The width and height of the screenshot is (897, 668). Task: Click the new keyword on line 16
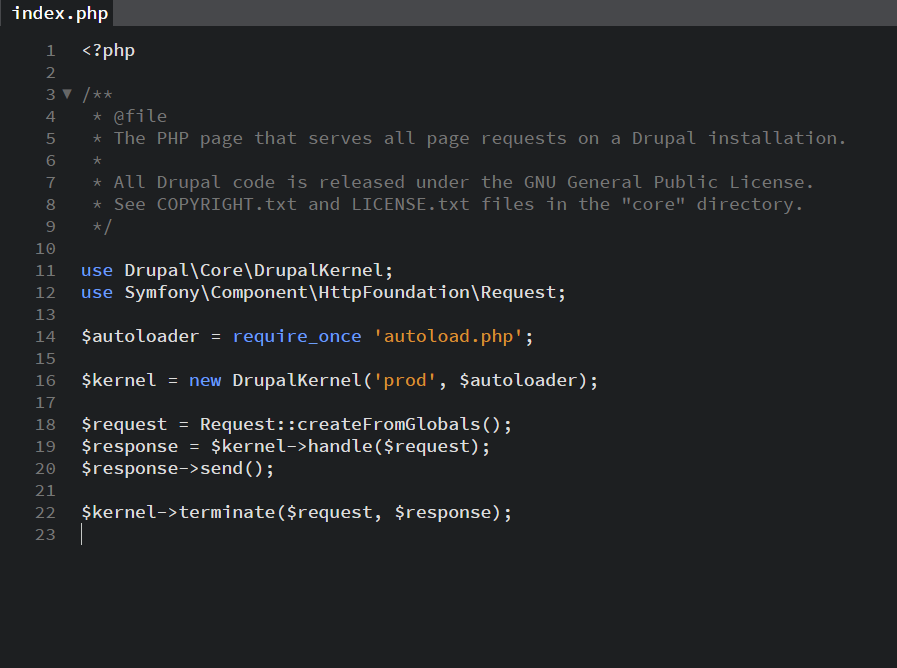[x=205, y=380]
